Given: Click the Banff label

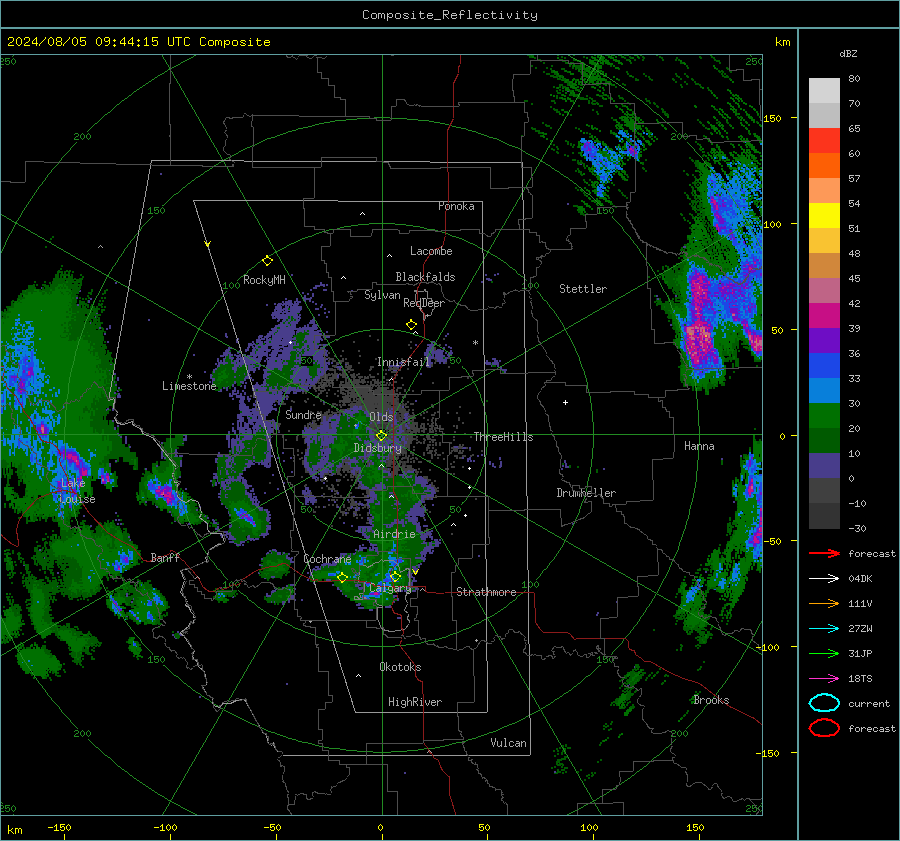Looking at the screenshot, I should [165, 557].
